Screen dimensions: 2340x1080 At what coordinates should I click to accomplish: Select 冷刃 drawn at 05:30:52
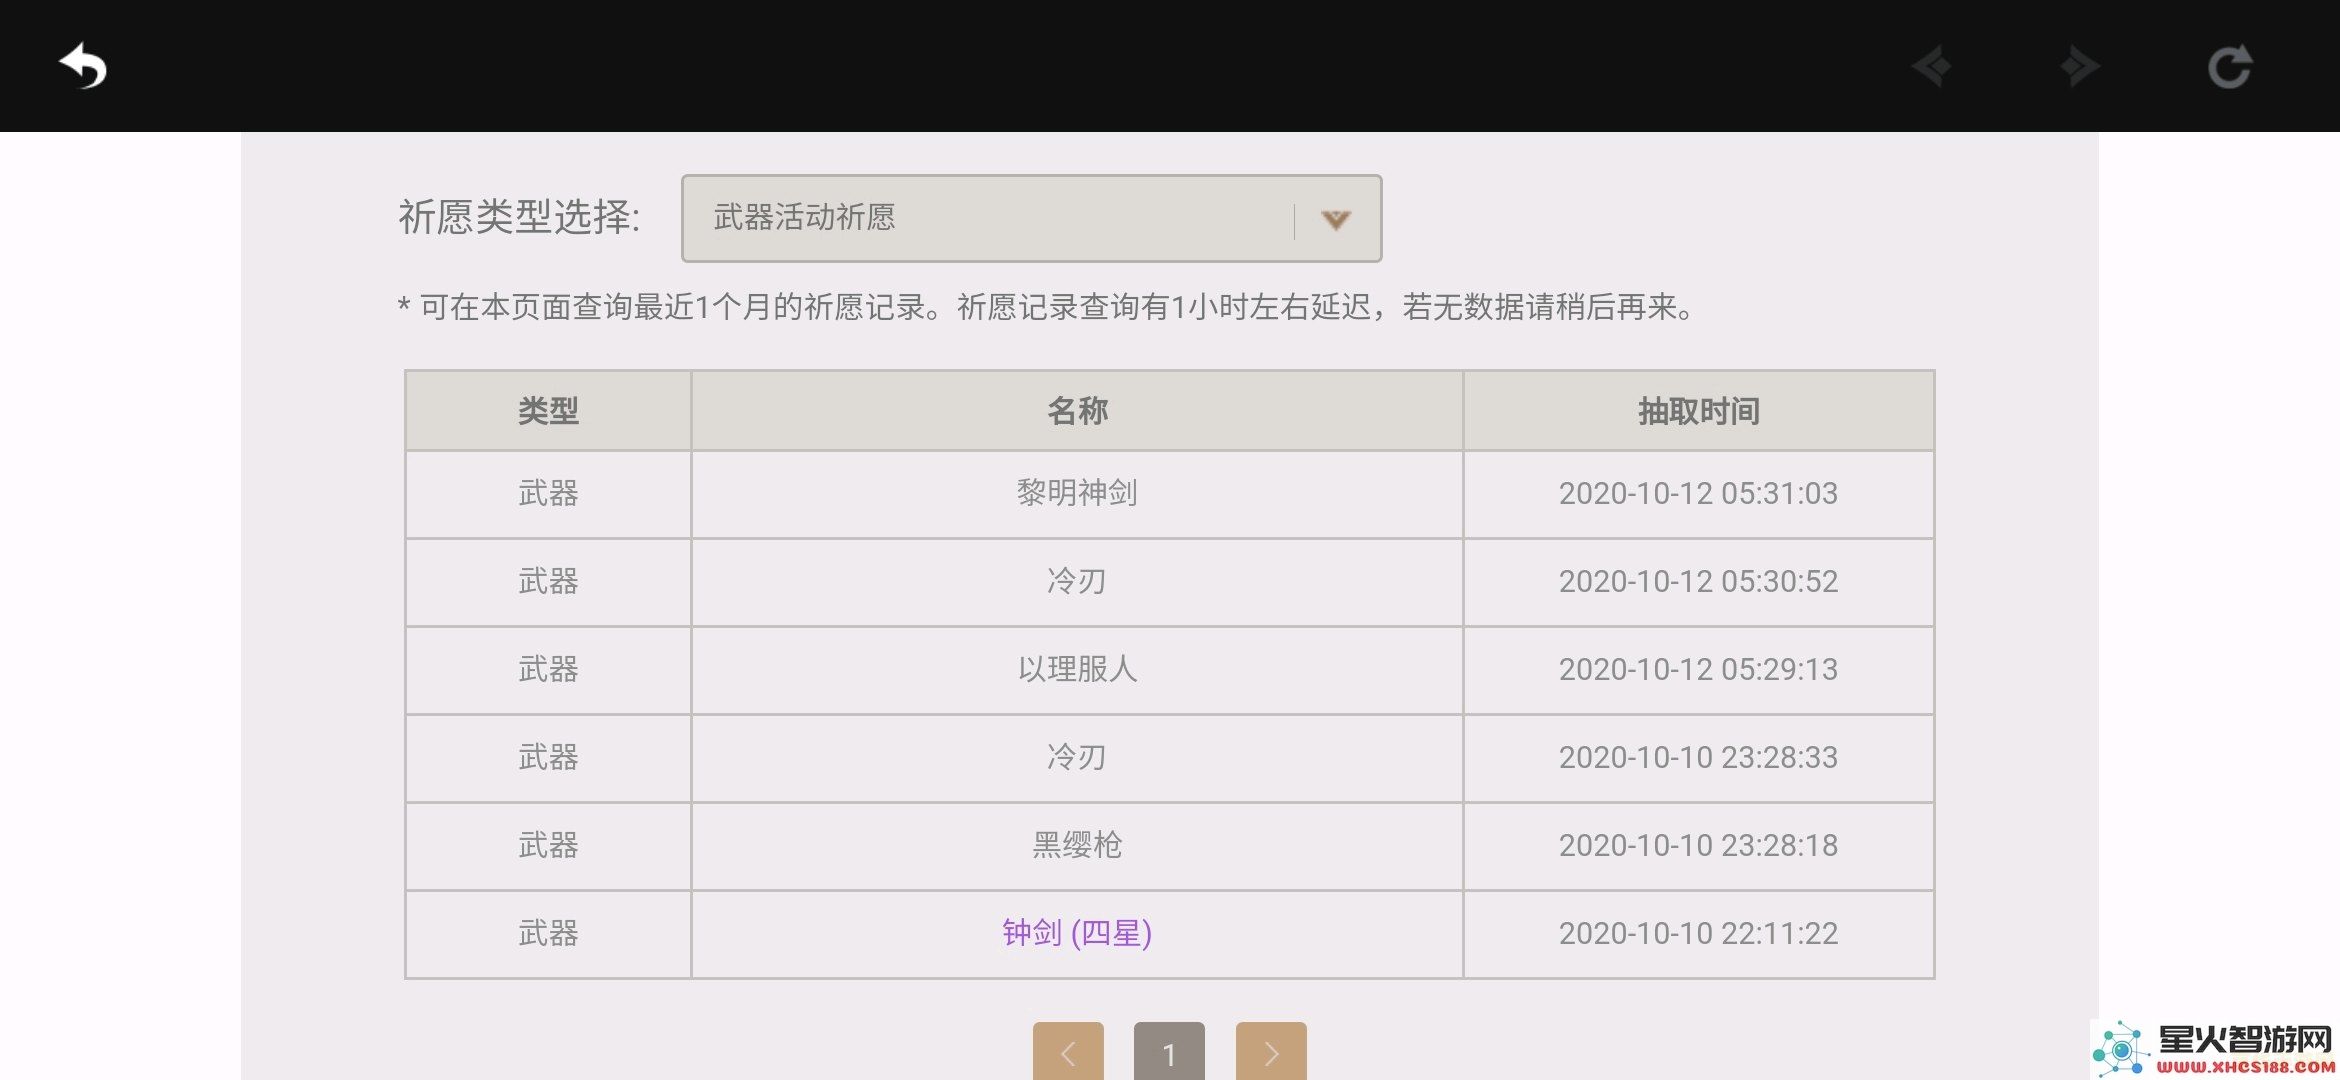pyautogui.click(x=1077, y=581)
